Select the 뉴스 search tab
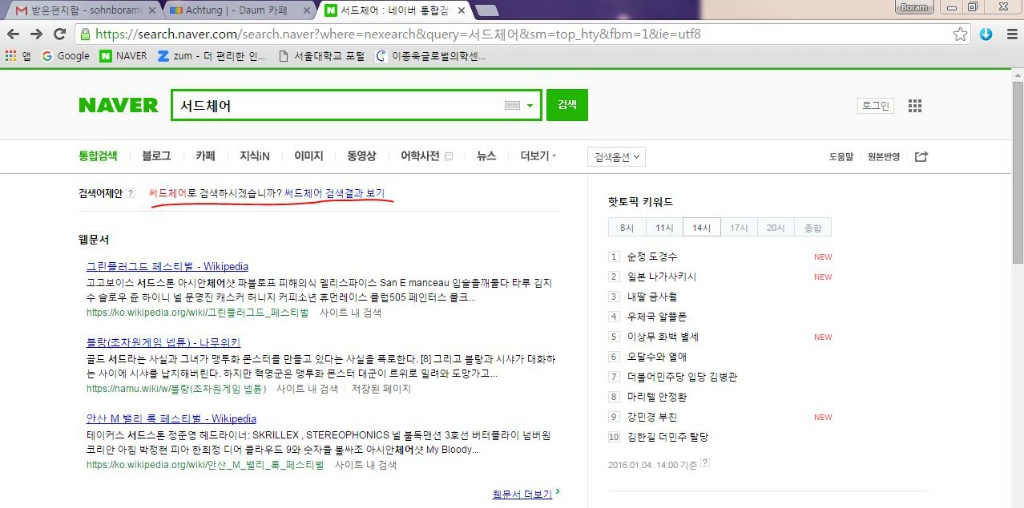 [x=486, y=156]
